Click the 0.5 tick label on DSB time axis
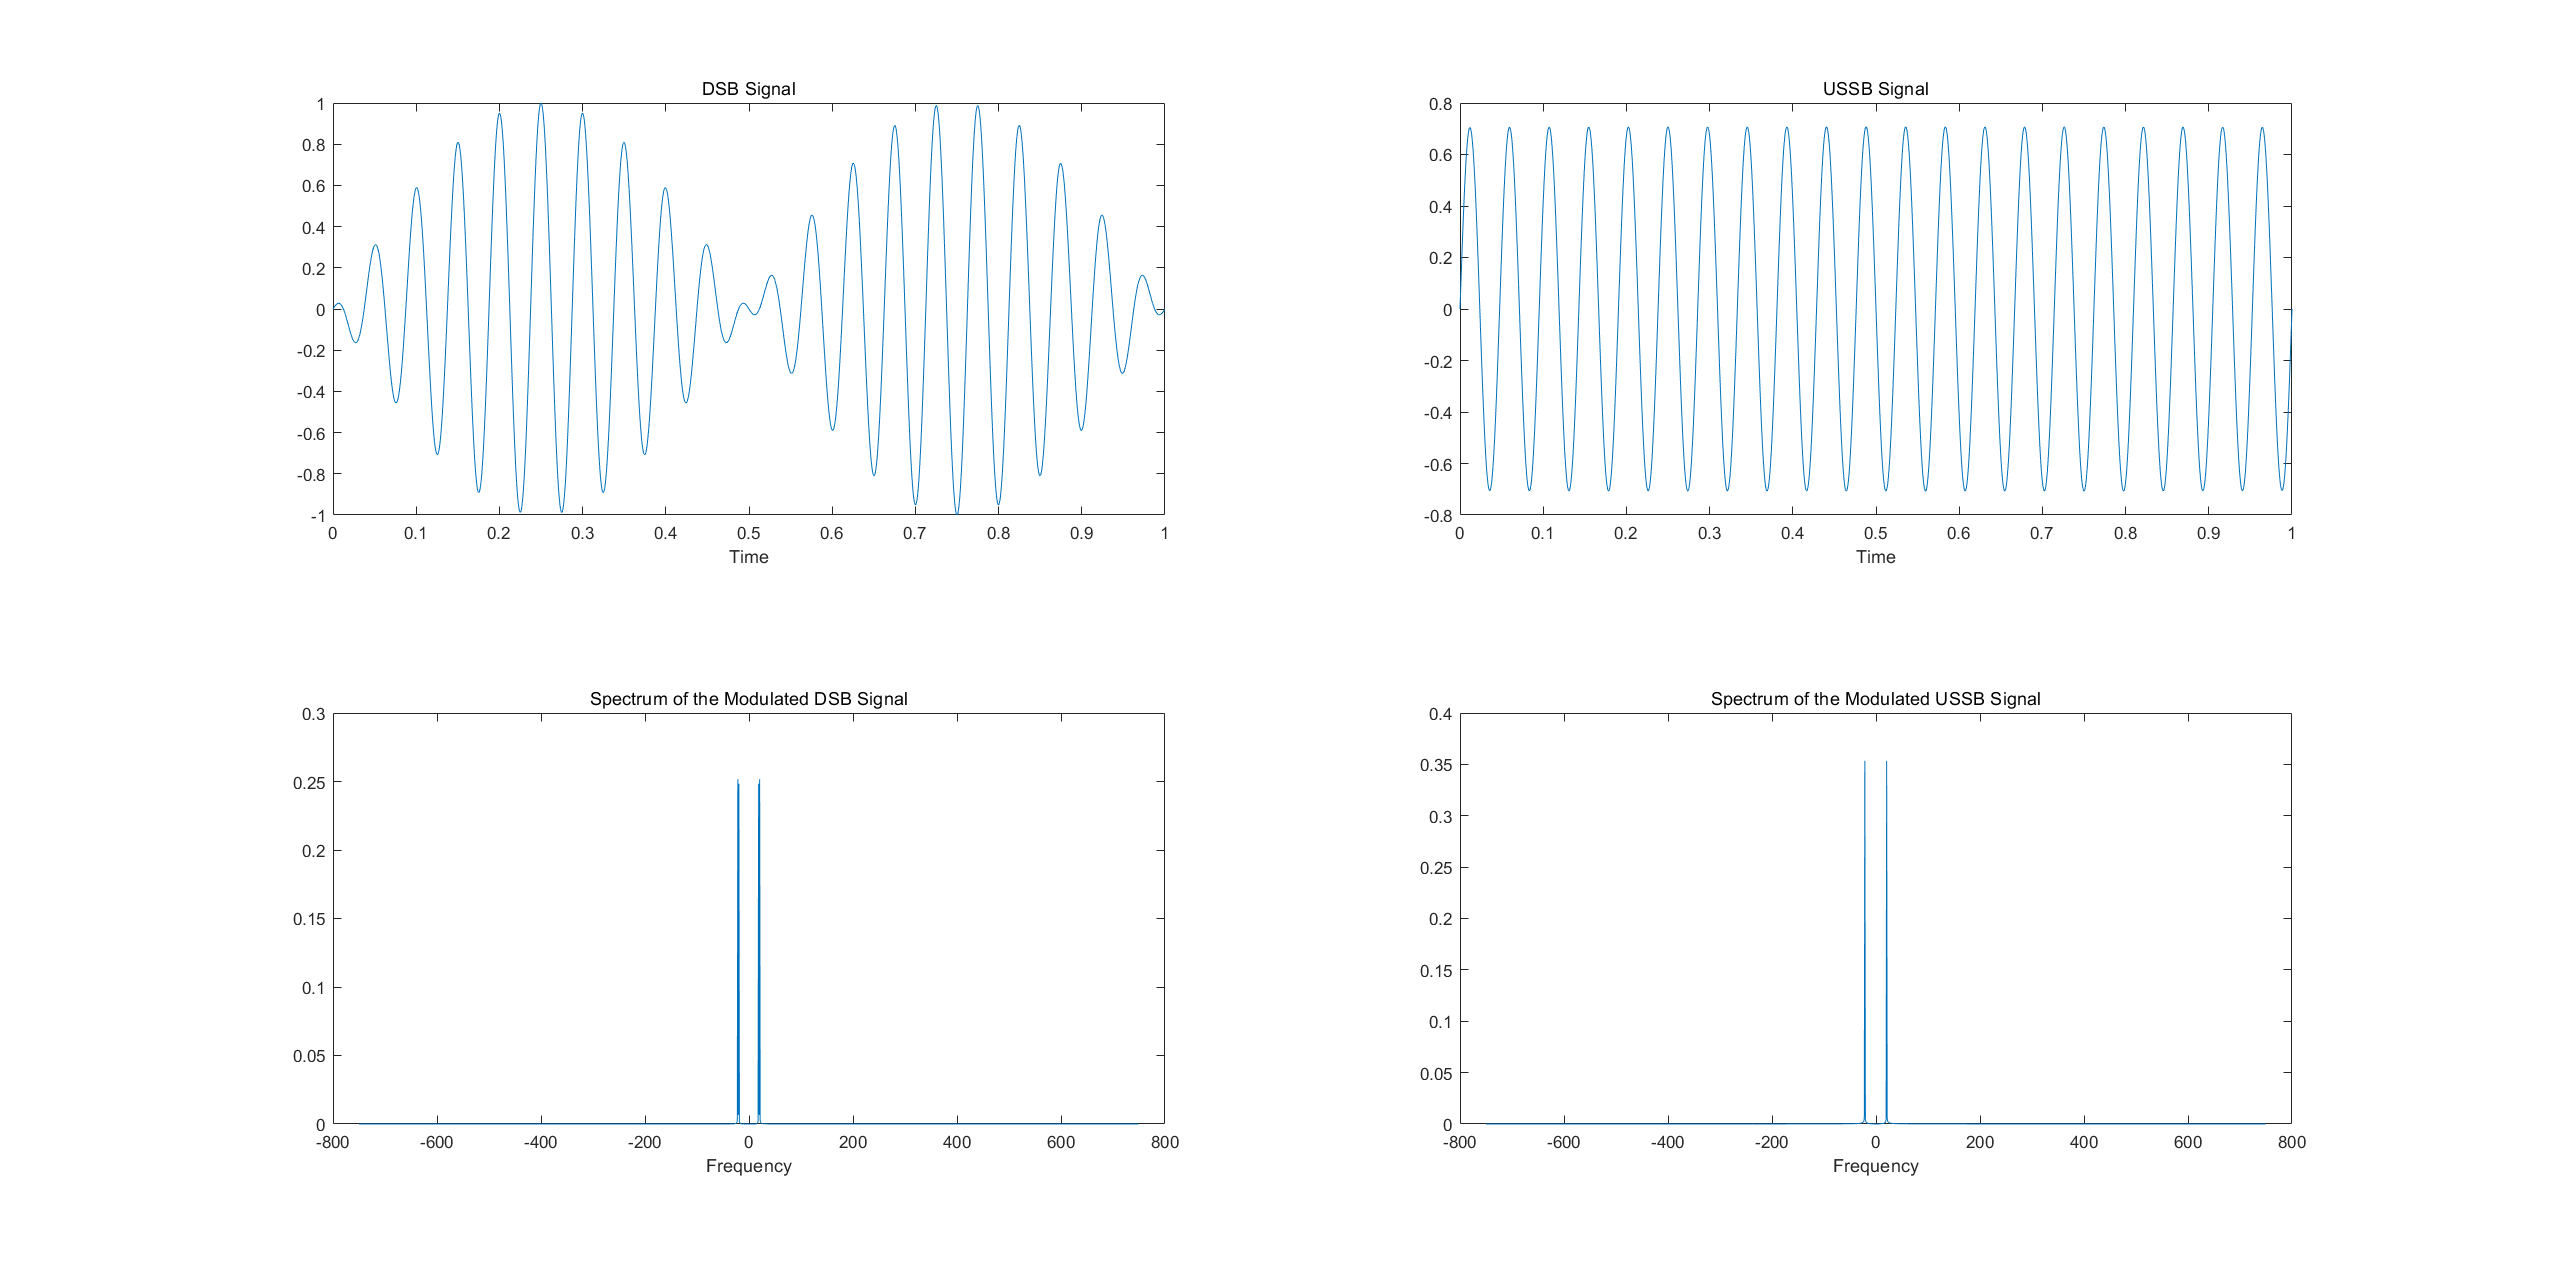 click(x=748, y=534)
